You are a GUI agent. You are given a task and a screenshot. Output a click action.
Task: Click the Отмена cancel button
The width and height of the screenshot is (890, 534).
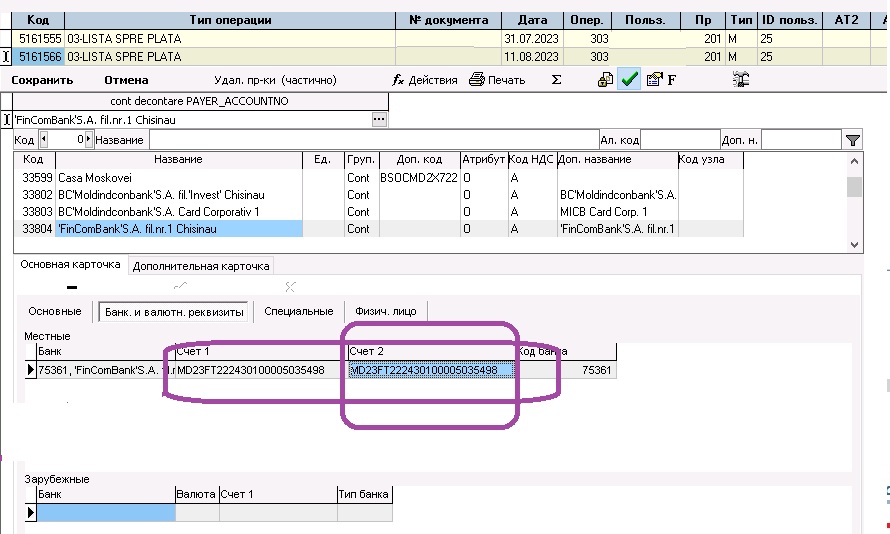(x=126, y=80)
